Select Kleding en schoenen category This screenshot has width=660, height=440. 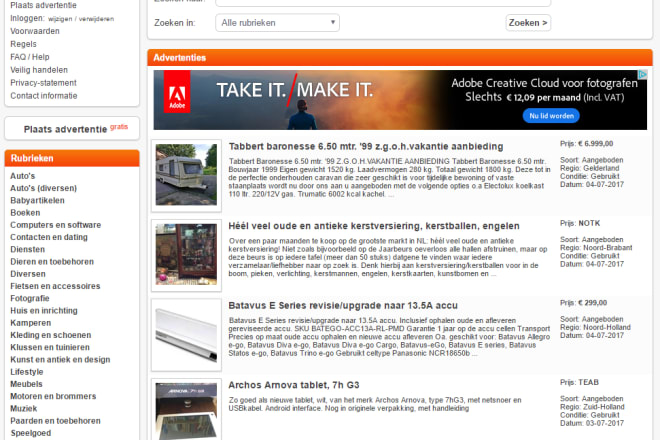click(51, 335)
